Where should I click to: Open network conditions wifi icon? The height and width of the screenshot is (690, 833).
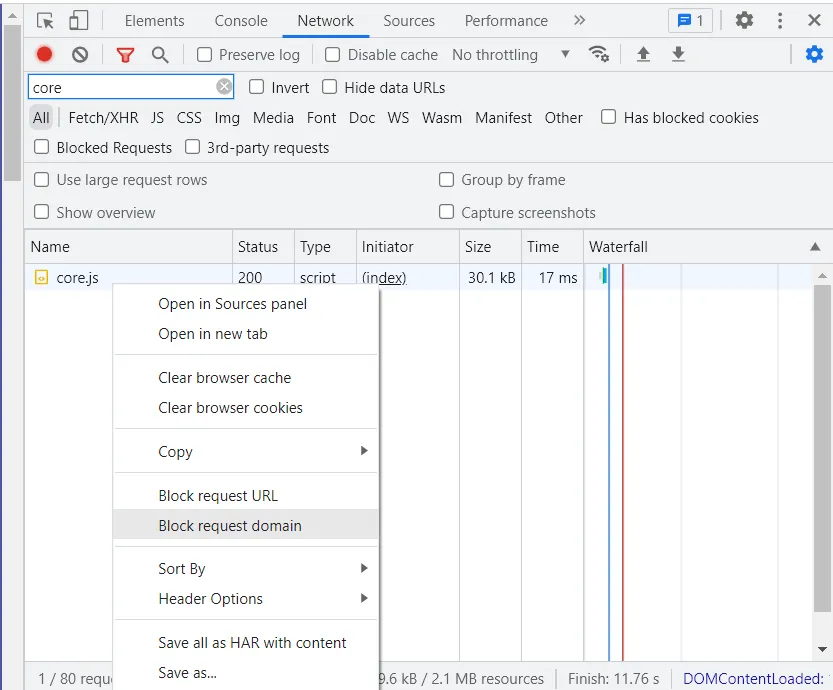pos(599,54)
